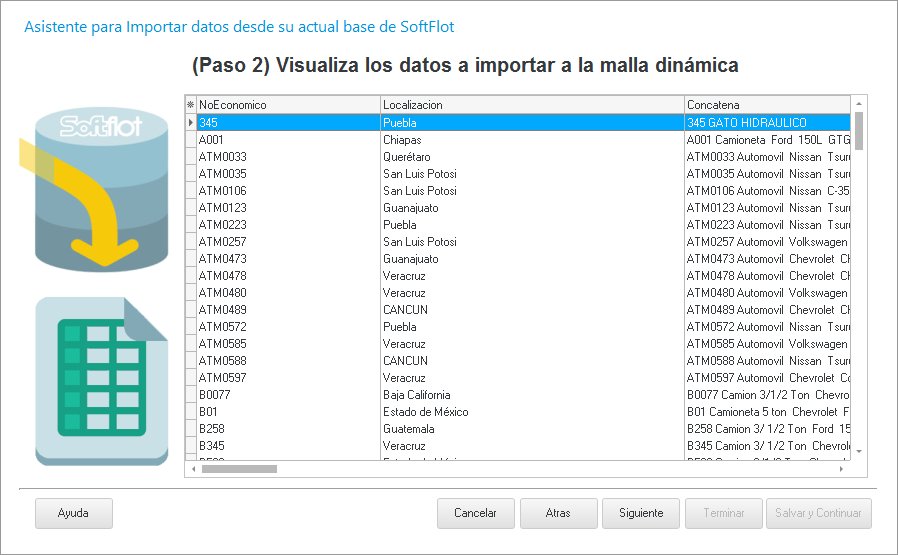This screenshot has height=555, width=898.
Task: Click the Guatemala cell in row B258
Action: pos(531,428)
